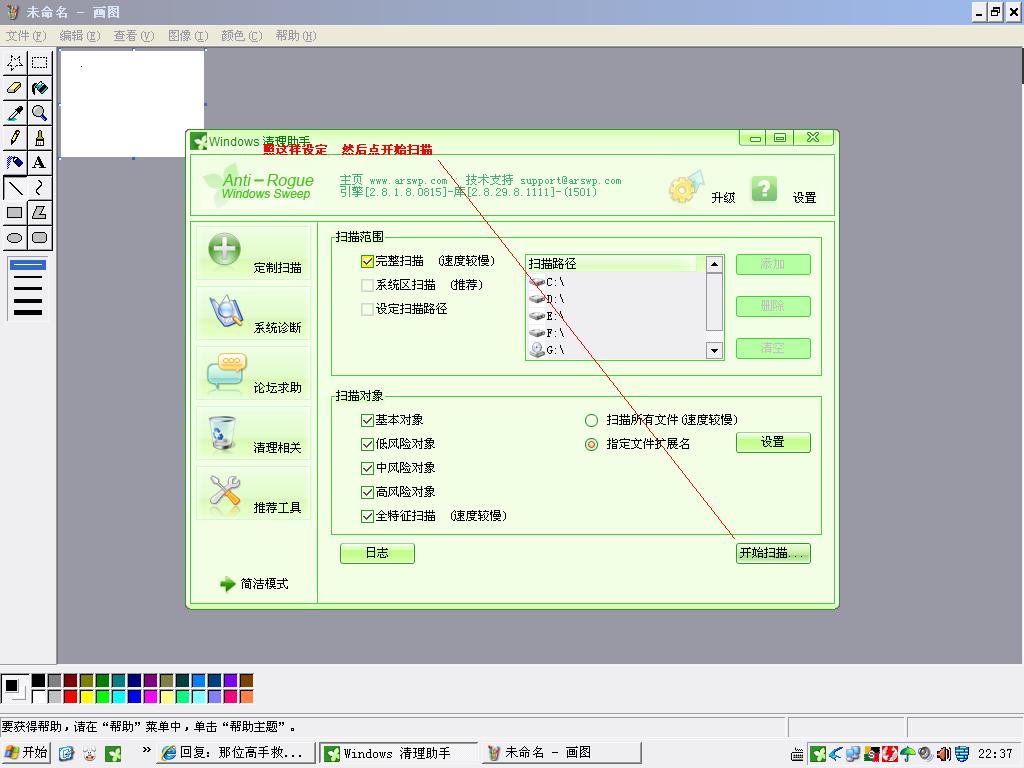The width and height of the screenshot is (1024, 768).
Task: Open Paint 图像 menu
Action: pos(188,36)
